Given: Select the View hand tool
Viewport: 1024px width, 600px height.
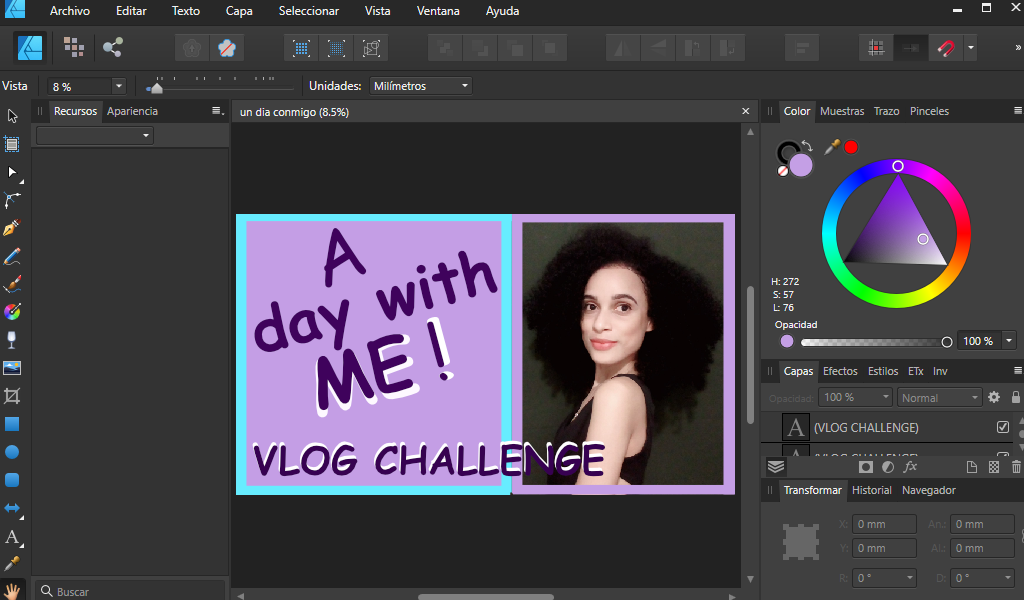Looking at the screenshot, I should [x=12, y=592].
